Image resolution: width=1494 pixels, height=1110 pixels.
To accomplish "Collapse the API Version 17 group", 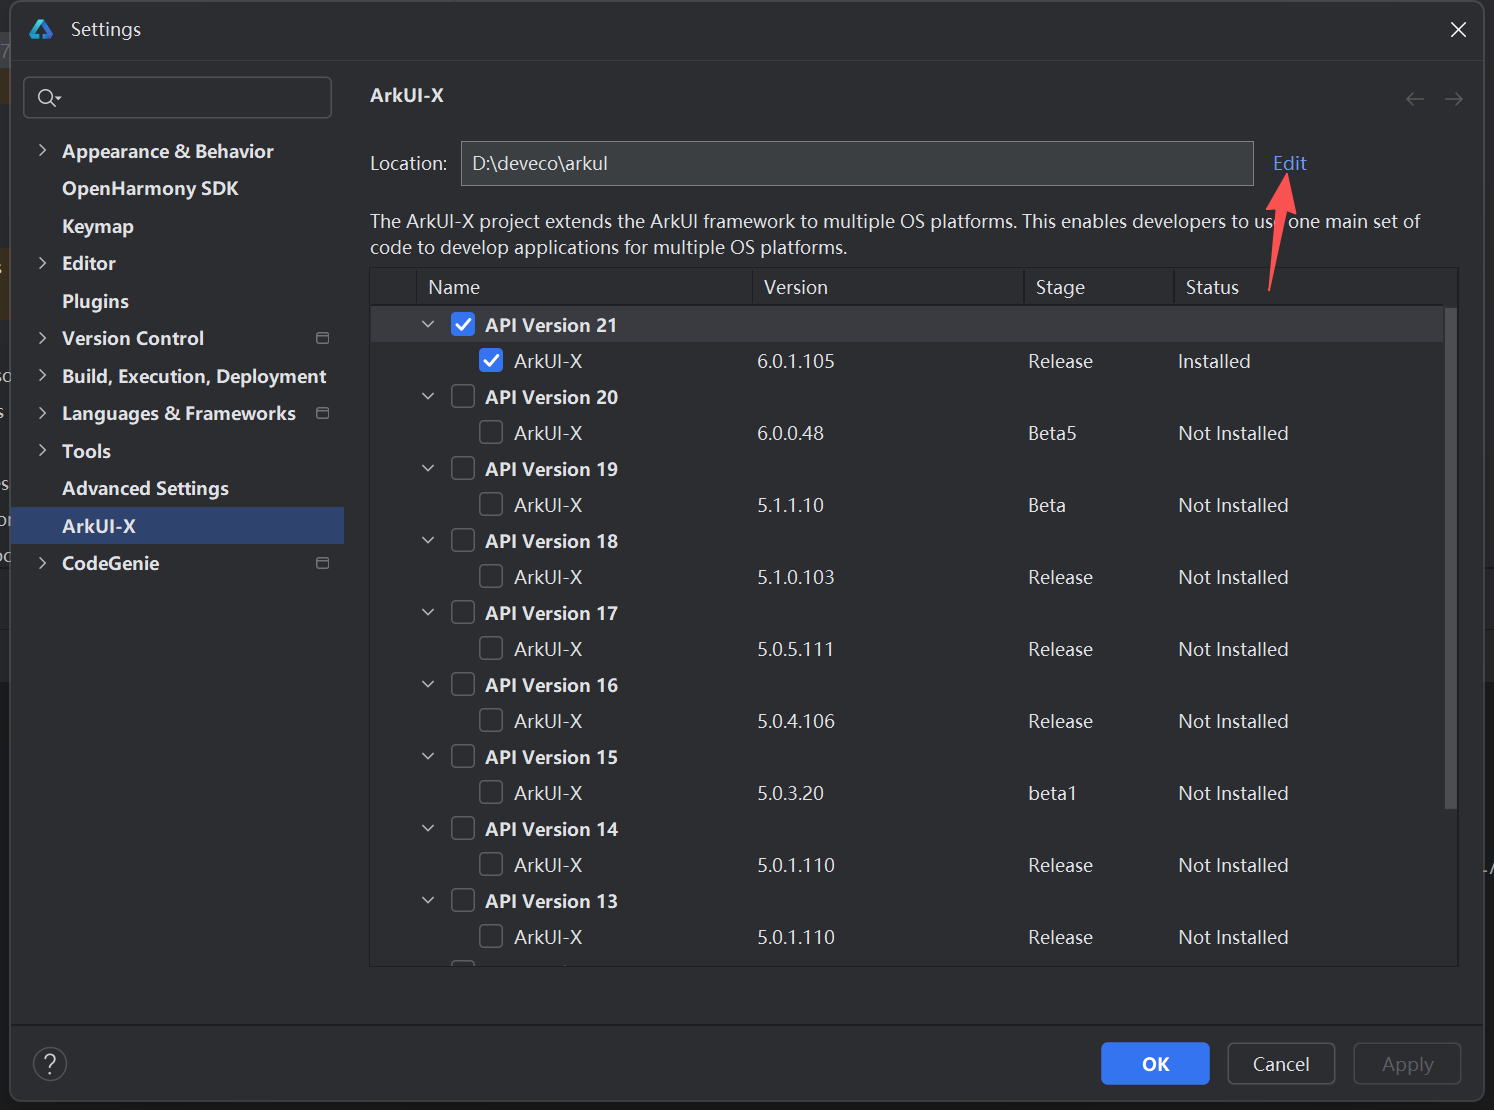I will (428, 613).
